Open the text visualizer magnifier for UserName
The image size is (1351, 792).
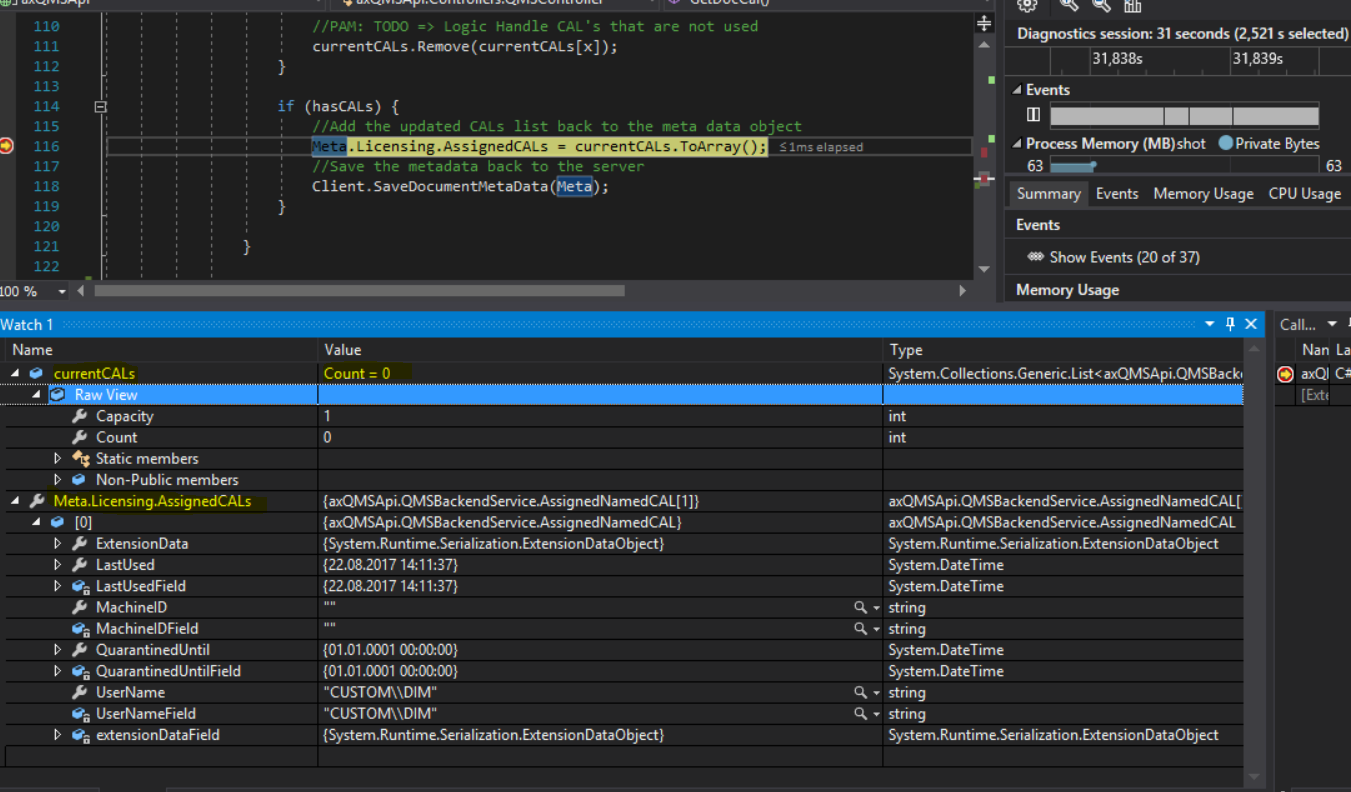tap(860, 692)
